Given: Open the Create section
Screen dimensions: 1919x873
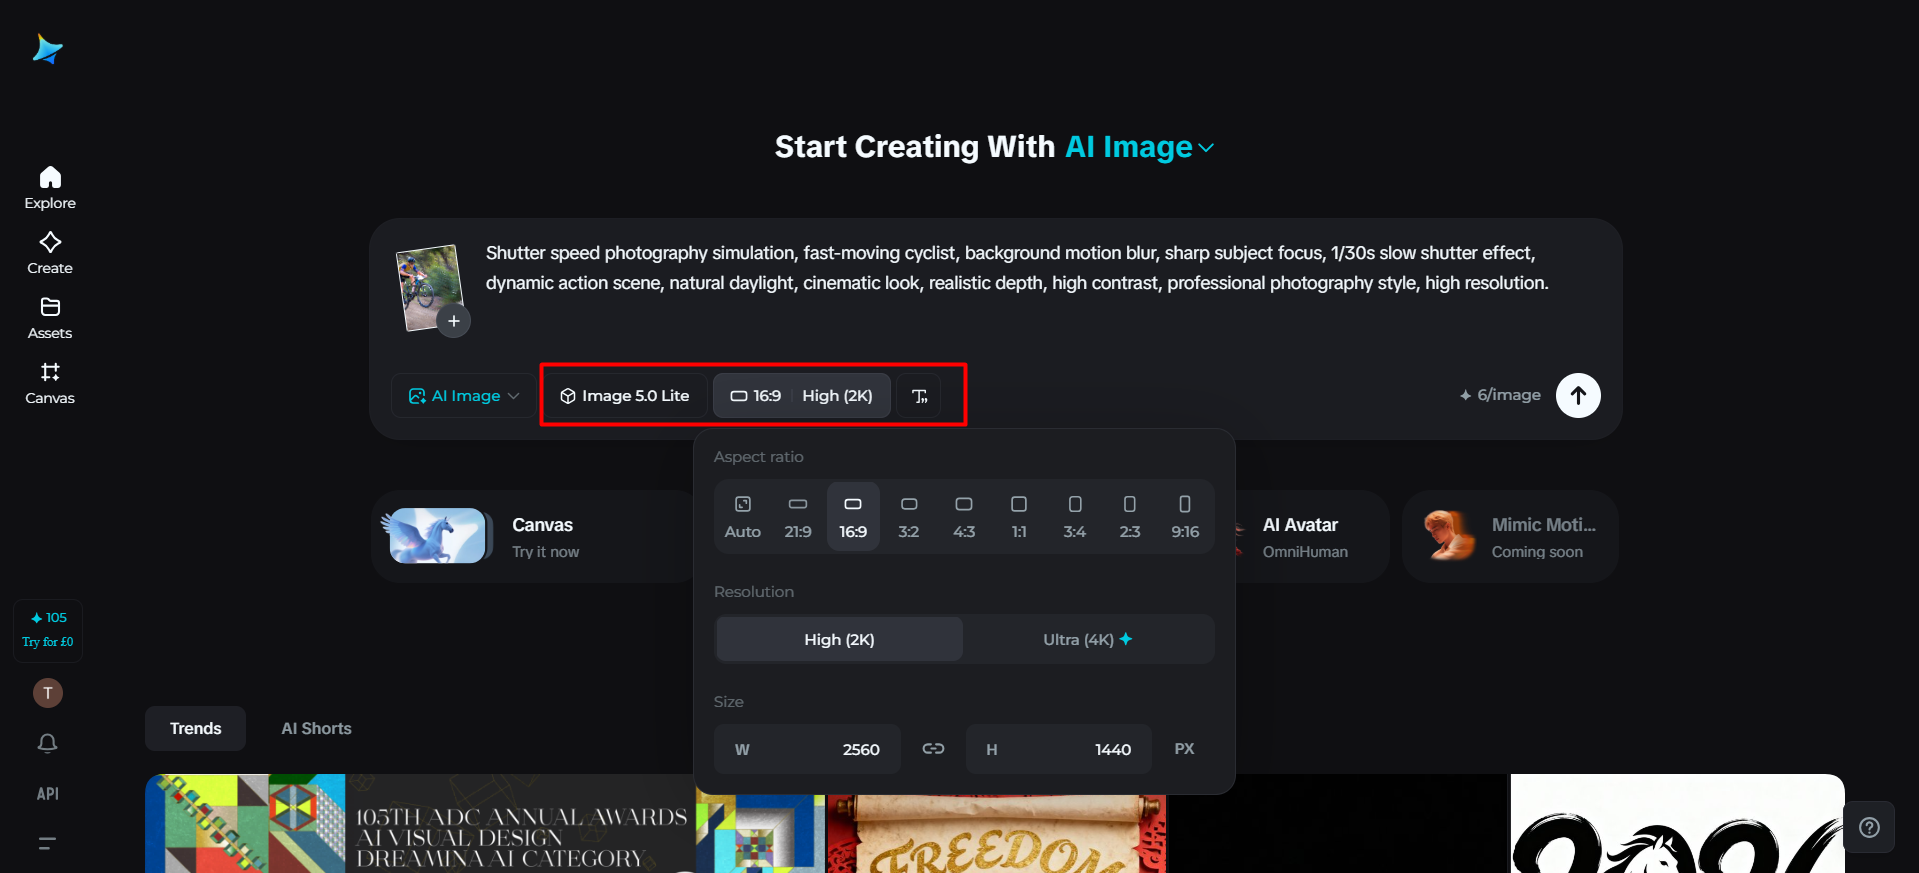Looking at the screenshot, I should (50, 253).
